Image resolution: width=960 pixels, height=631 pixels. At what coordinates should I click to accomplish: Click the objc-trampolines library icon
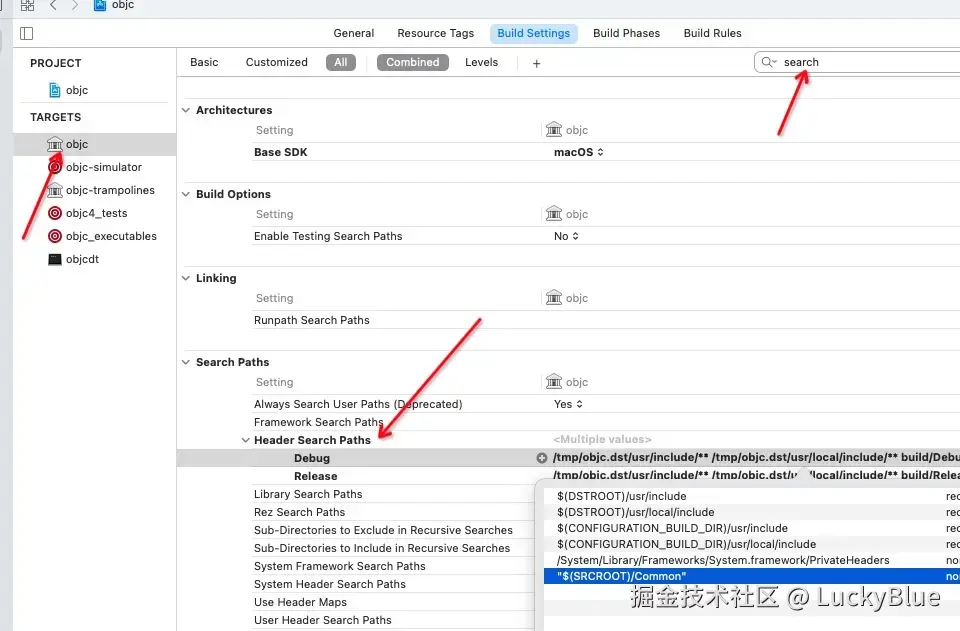click(55, 190)
